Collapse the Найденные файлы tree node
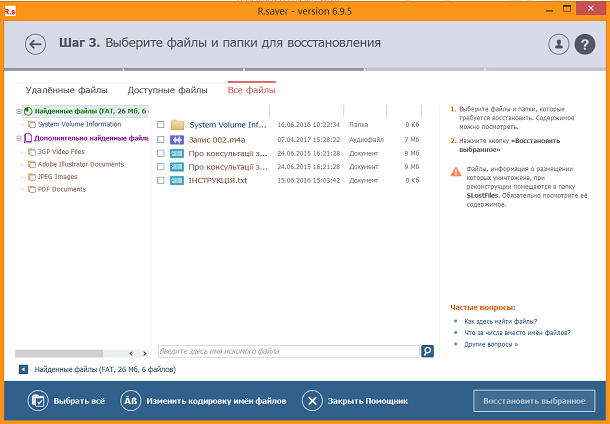610x424 pixels. (x=18, y=111)
